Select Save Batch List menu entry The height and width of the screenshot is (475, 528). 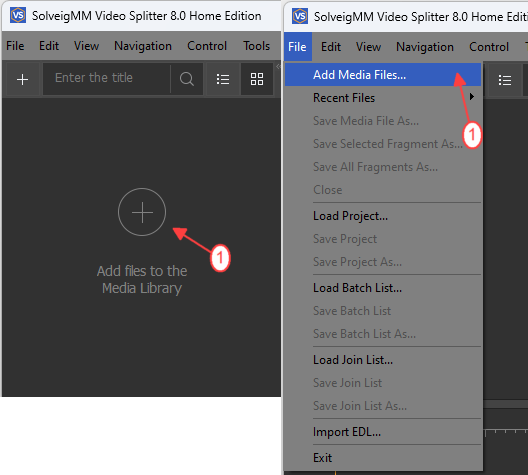(x=383, y=311)
